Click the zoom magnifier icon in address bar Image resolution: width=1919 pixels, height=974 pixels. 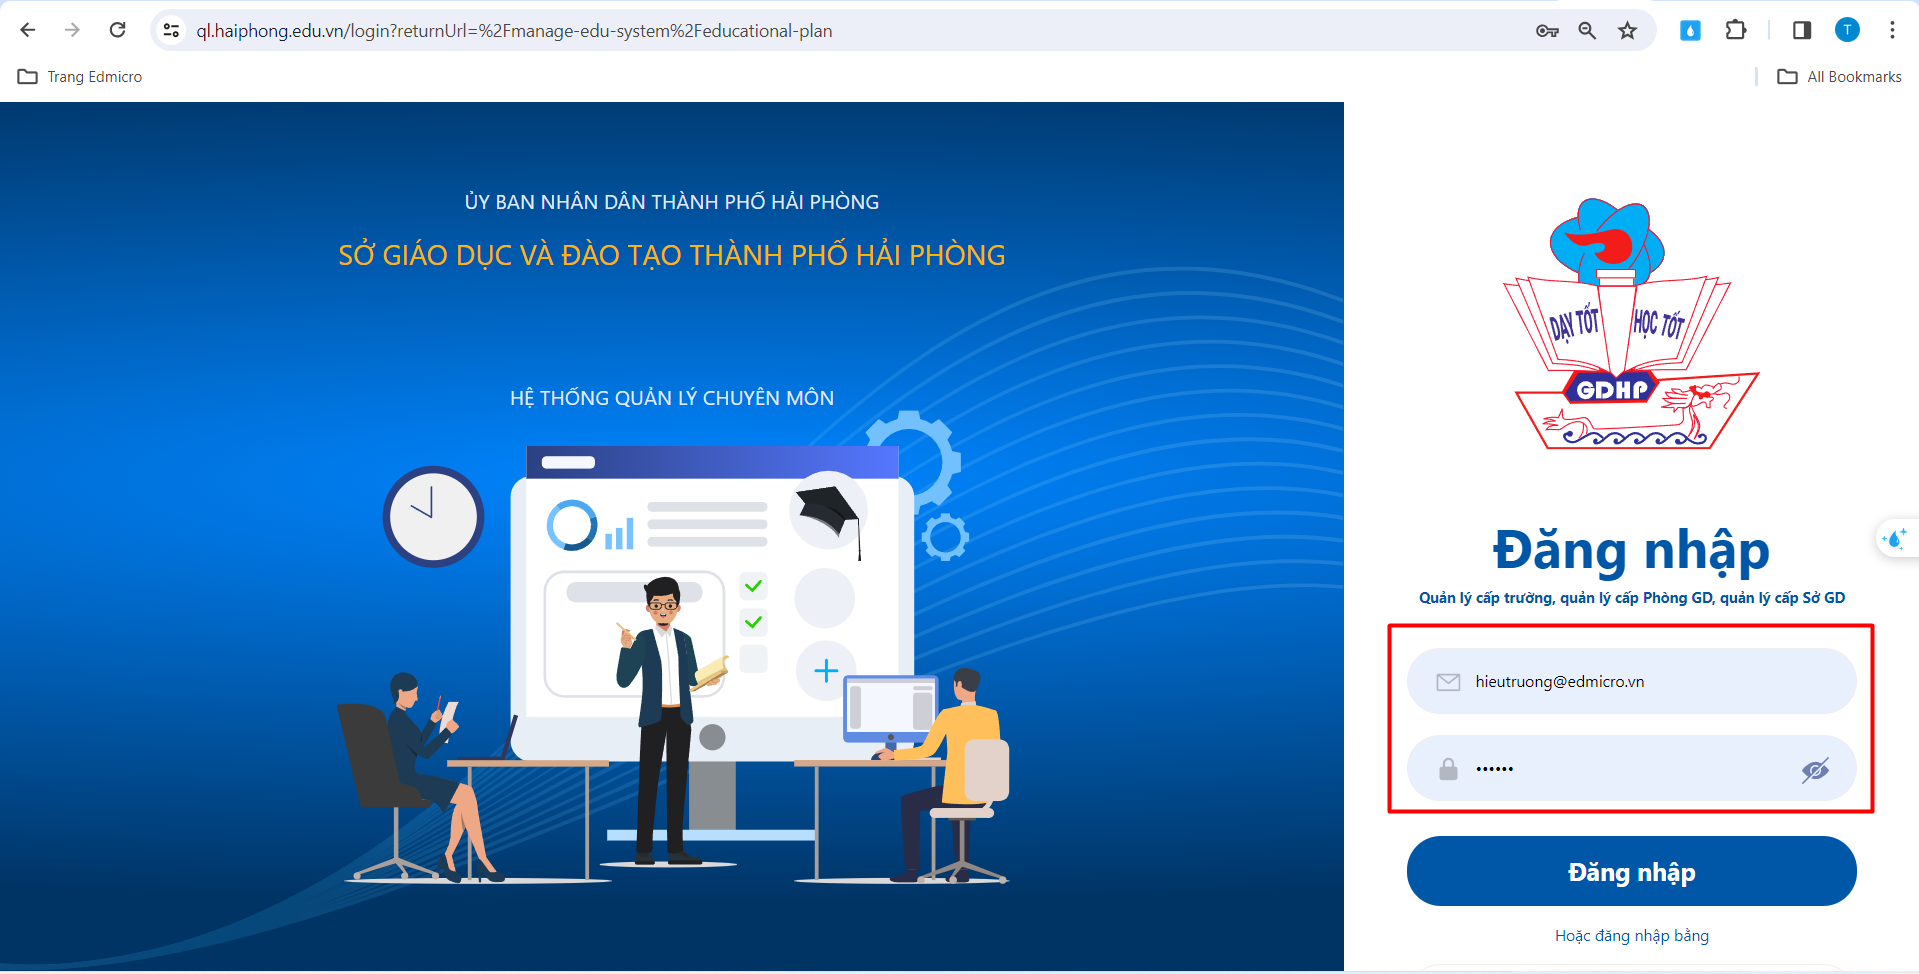pyautogui.click(x=1587, y=30)
